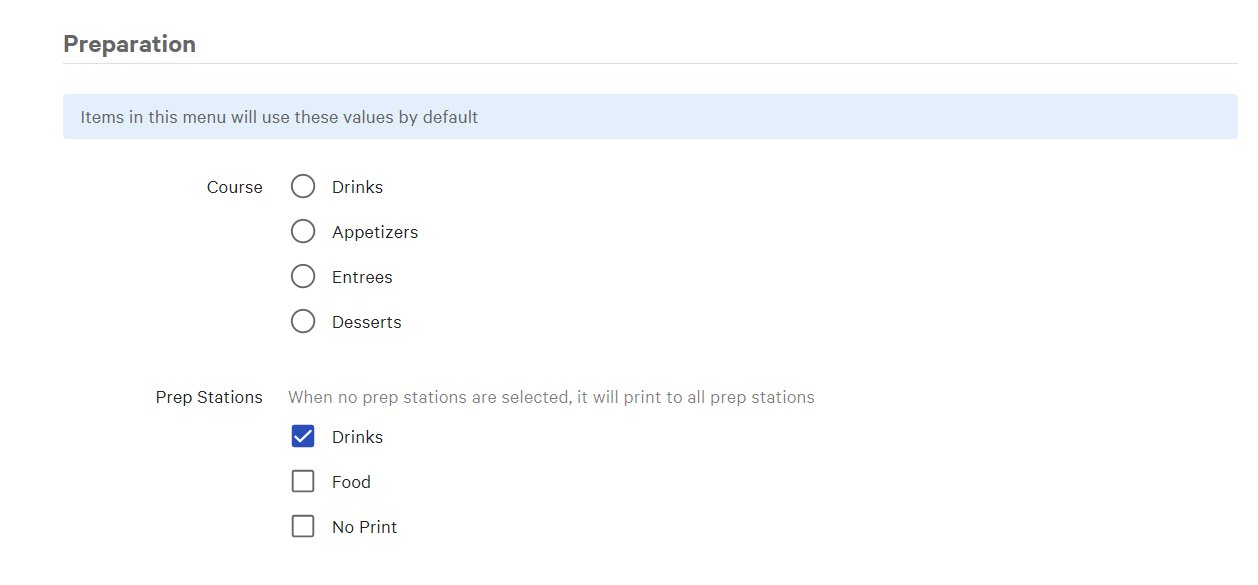Select the Appetizers course radio button

click(x=303, y=231)
